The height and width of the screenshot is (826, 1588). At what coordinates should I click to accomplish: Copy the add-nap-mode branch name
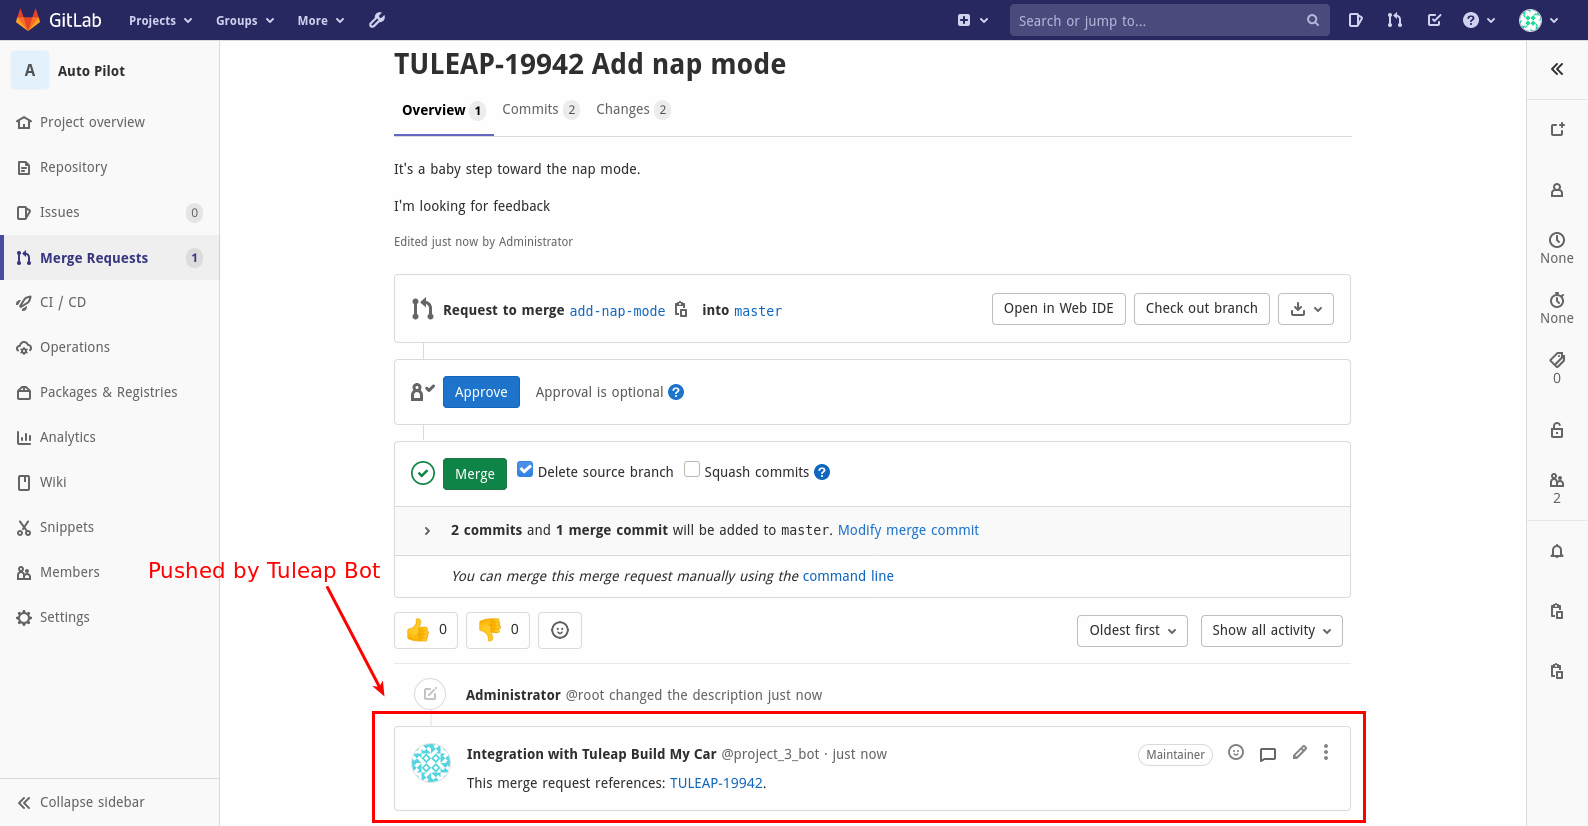[681, 310]
